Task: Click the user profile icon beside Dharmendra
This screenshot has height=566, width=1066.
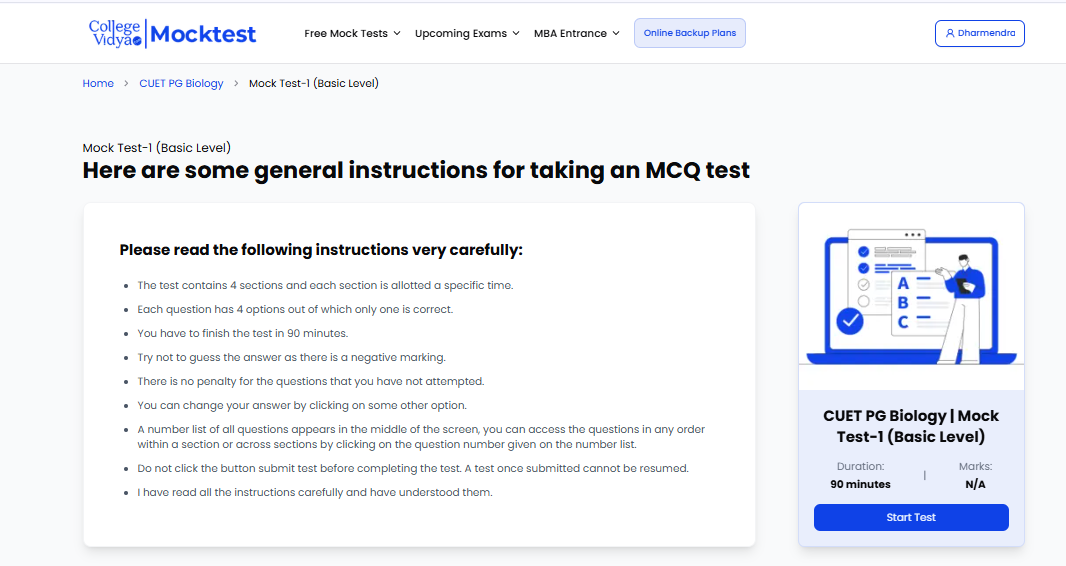Action: (950, 33)
